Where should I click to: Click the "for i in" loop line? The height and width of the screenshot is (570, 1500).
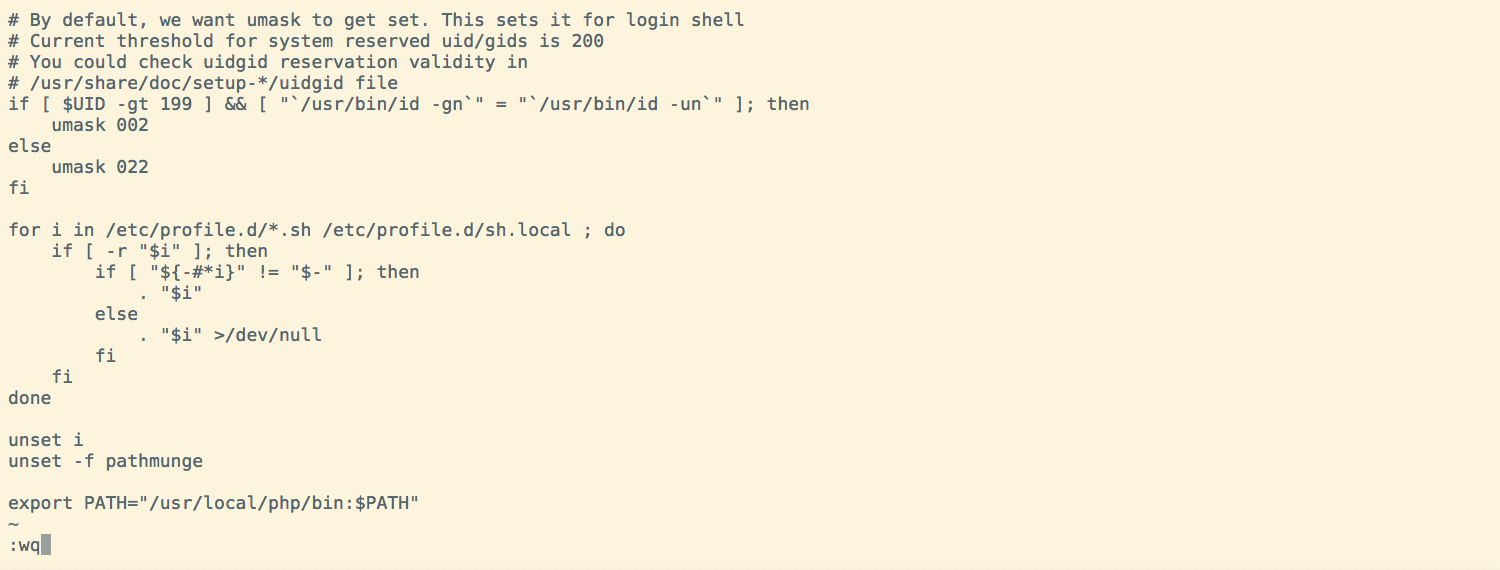[x=316, y=230]
